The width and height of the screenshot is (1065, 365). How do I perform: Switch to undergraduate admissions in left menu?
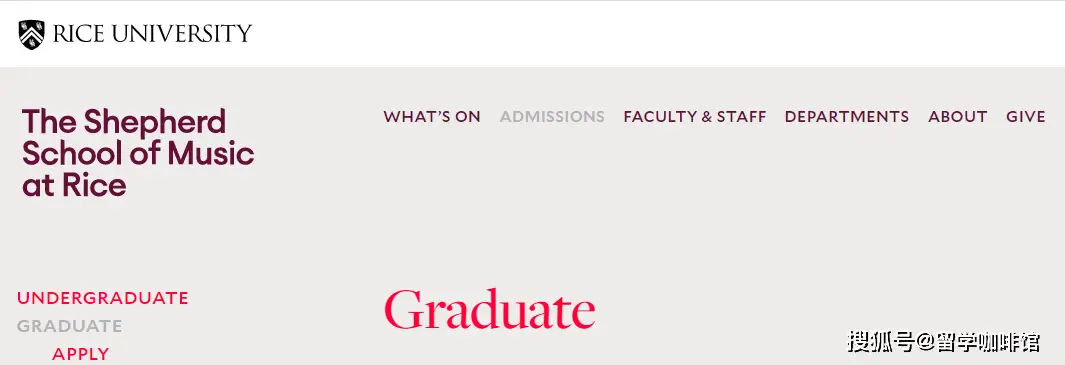tap(103, 298)
